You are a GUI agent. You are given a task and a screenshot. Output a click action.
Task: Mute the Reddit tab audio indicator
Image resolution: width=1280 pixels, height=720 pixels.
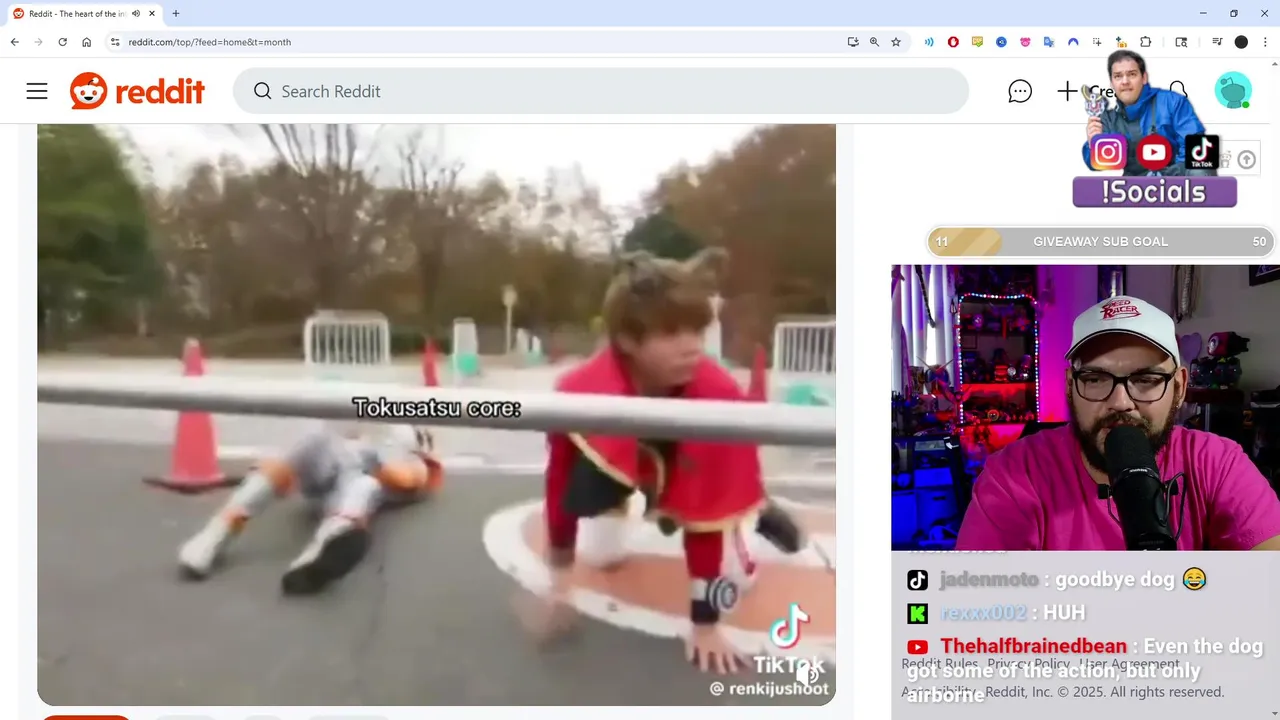pos(136,14)
